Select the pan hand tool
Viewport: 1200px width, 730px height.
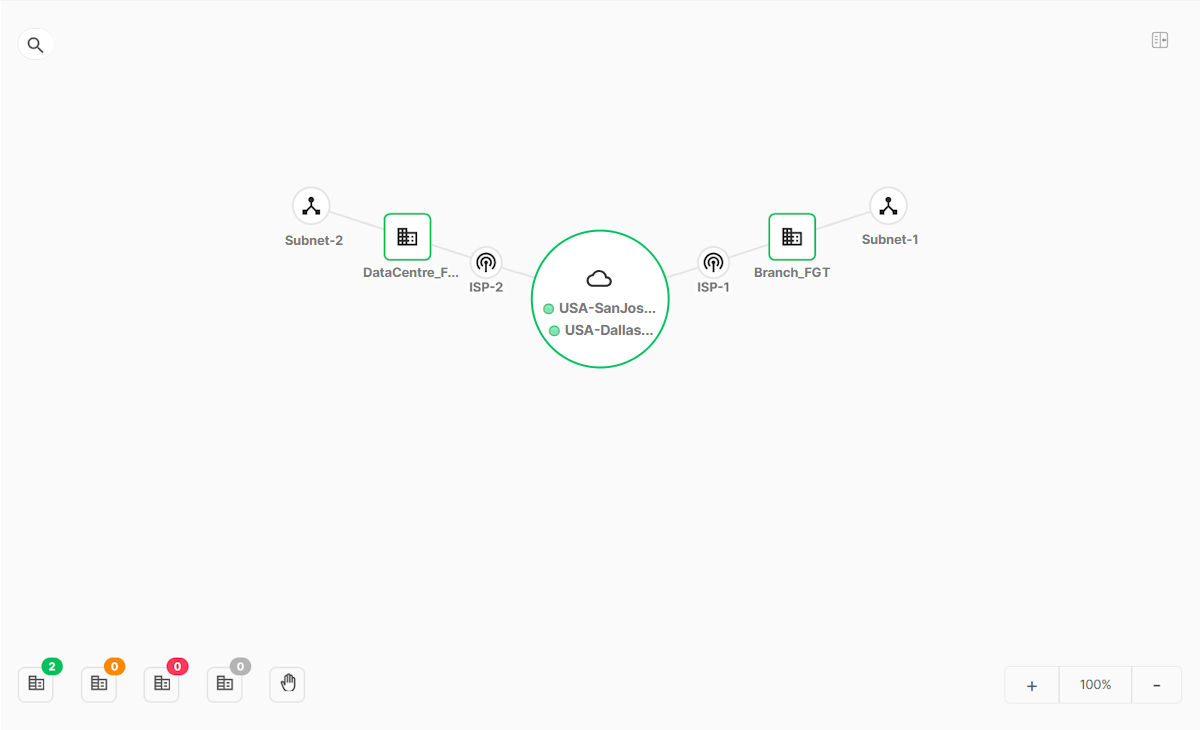[x=287, y=684]
